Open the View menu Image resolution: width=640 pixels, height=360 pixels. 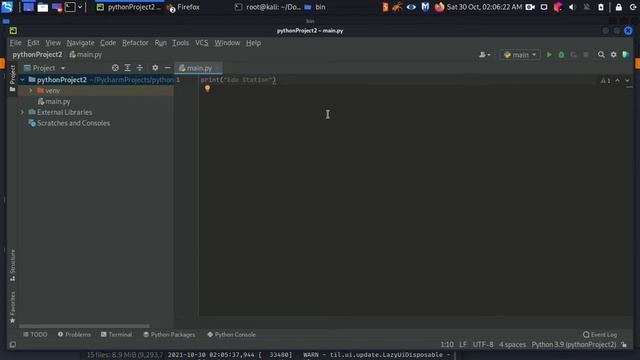click(x=53, y=43)
